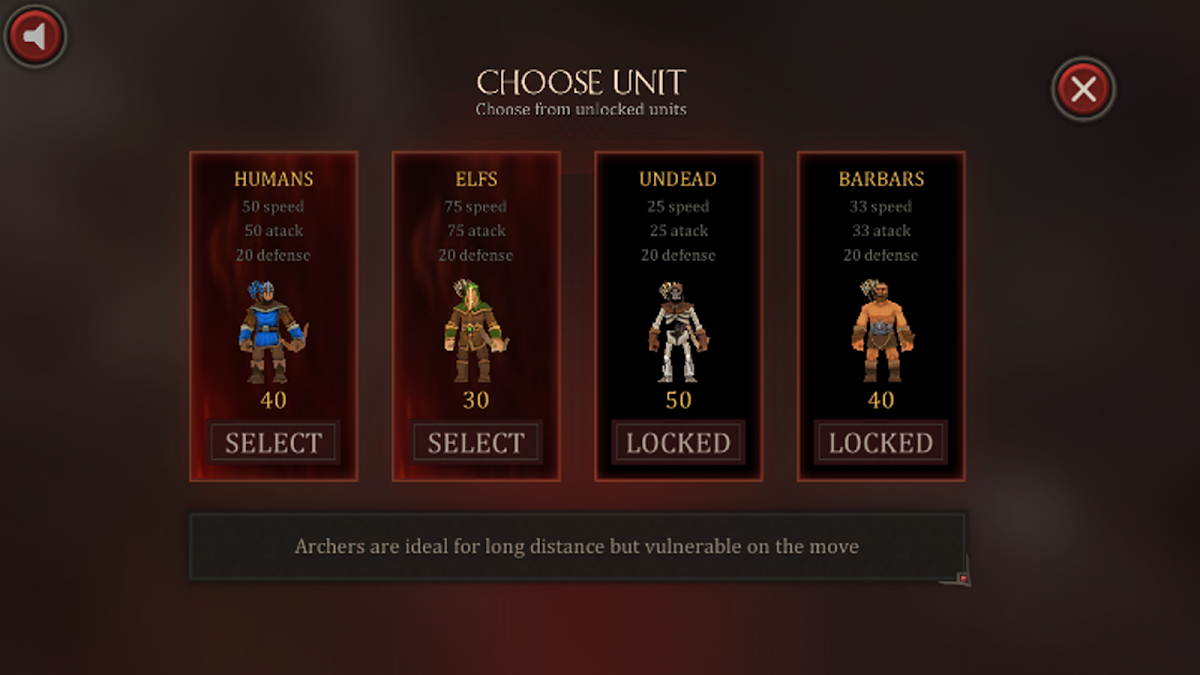This screenshot has height=675, width=1200.
Task: Click the Elfs cost number 30
Action: [x=476, y=400]
